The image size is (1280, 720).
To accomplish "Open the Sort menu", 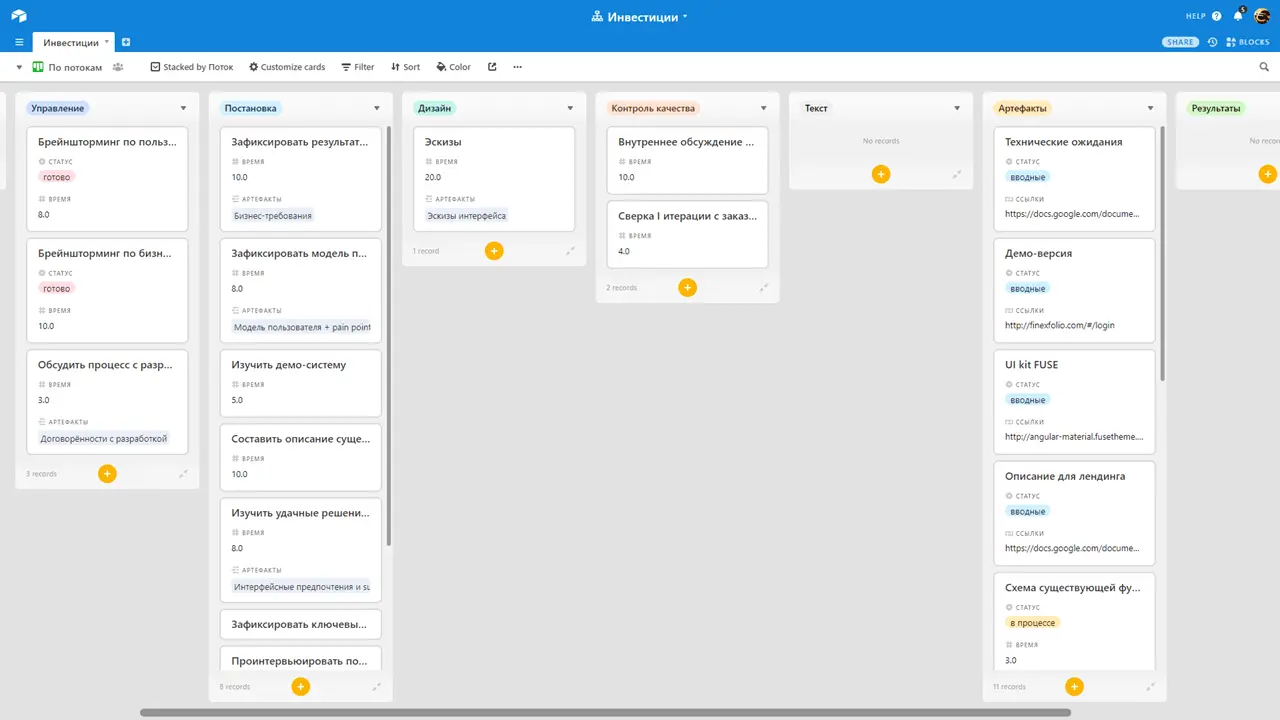I will tap(405, 67).
